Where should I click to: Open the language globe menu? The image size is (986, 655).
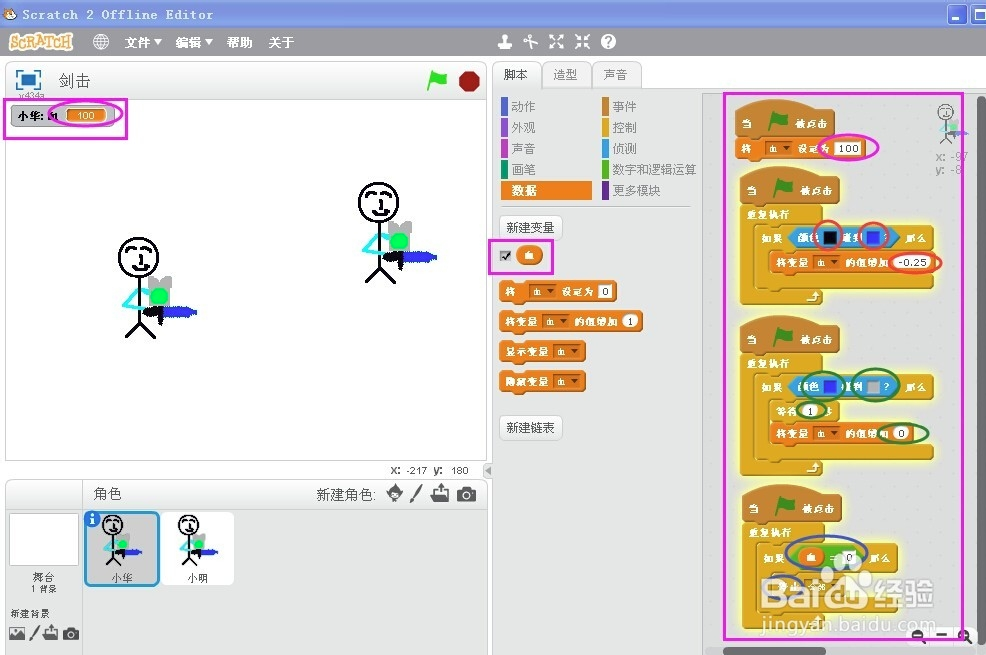click(x=101, y=42)
